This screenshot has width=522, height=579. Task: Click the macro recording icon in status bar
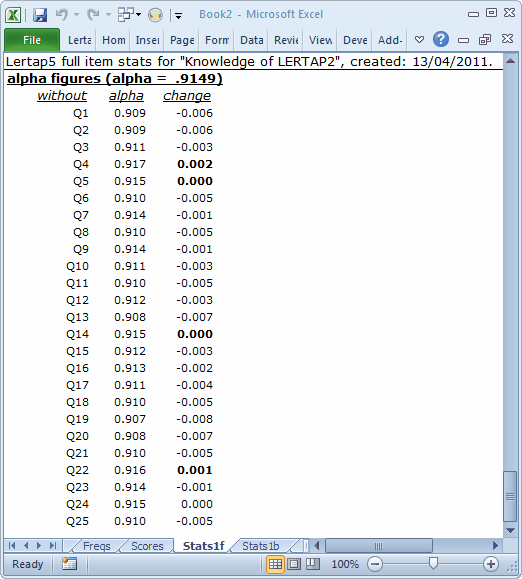[69, 564]
